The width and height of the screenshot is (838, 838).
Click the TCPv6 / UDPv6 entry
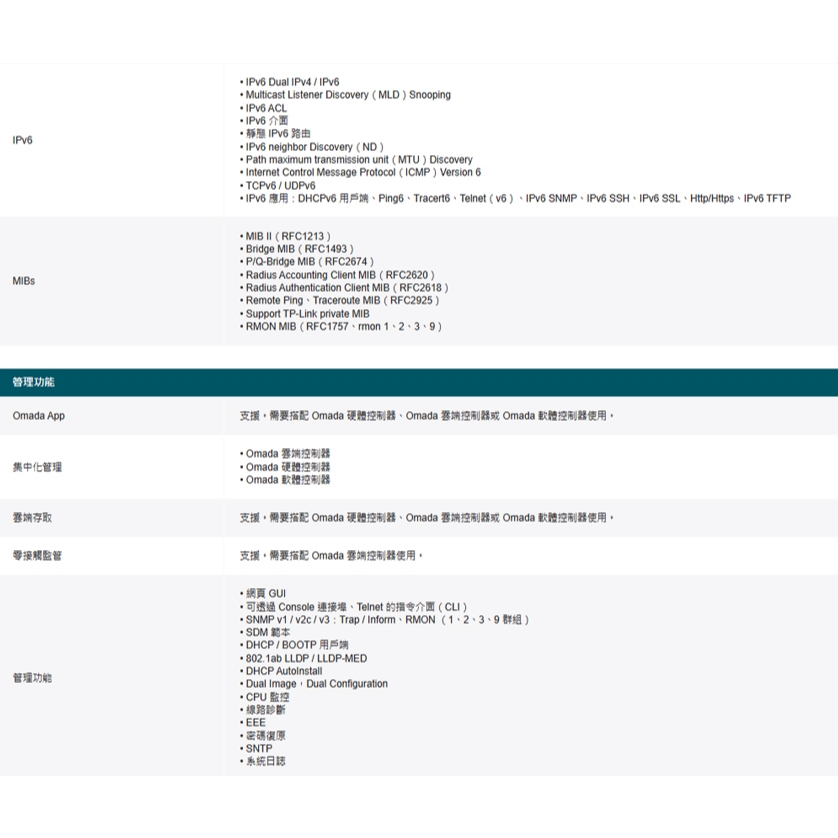(280, 186)
